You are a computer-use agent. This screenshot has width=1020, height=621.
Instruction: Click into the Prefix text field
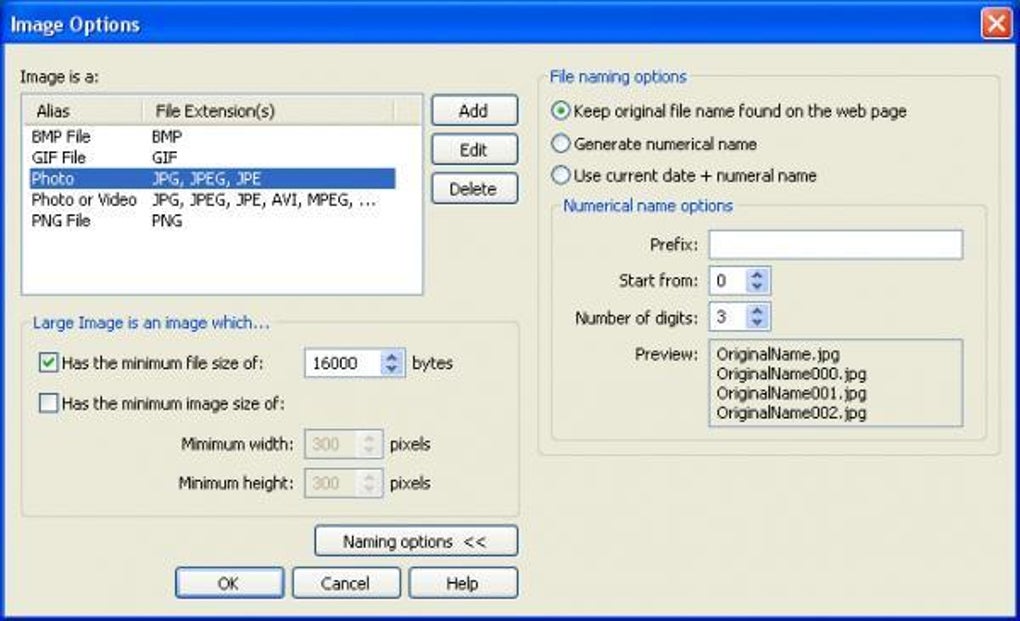point(835,244)
